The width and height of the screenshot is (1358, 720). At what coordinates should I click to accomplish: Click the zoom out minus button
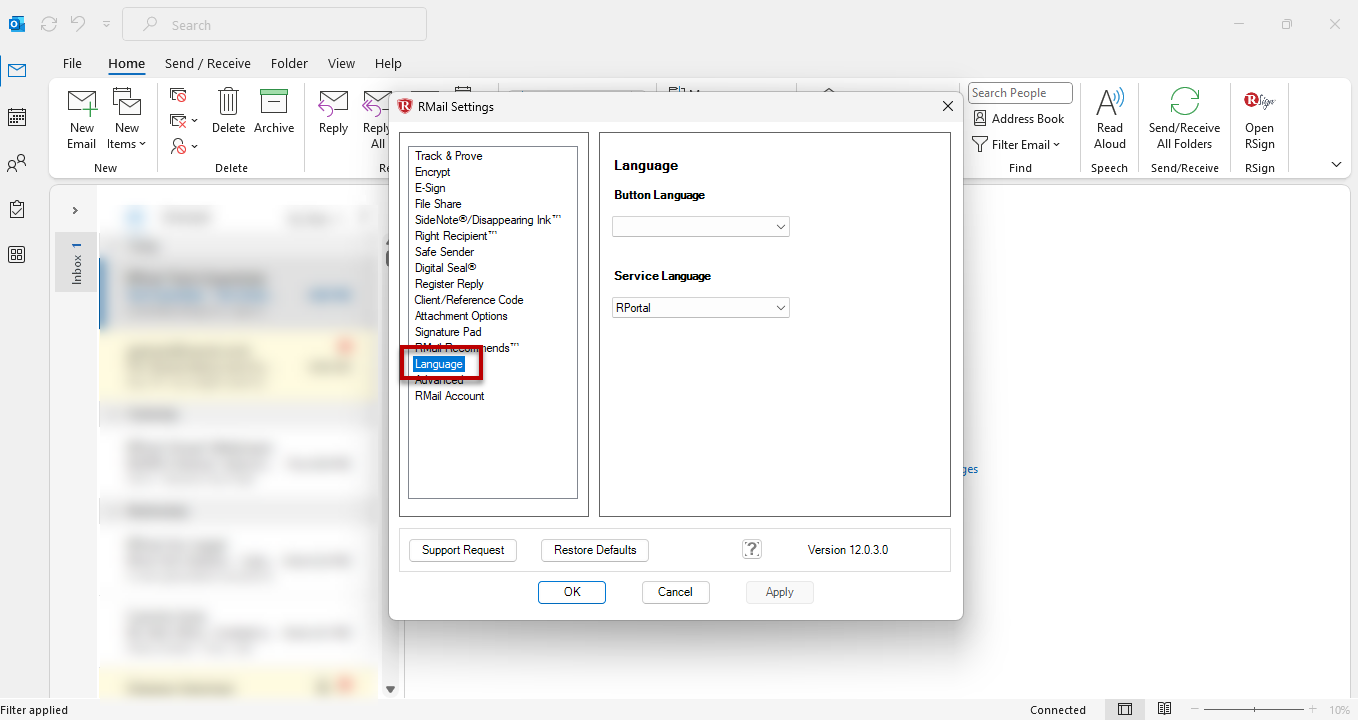pyautogui.click(x=1196, y=710)
